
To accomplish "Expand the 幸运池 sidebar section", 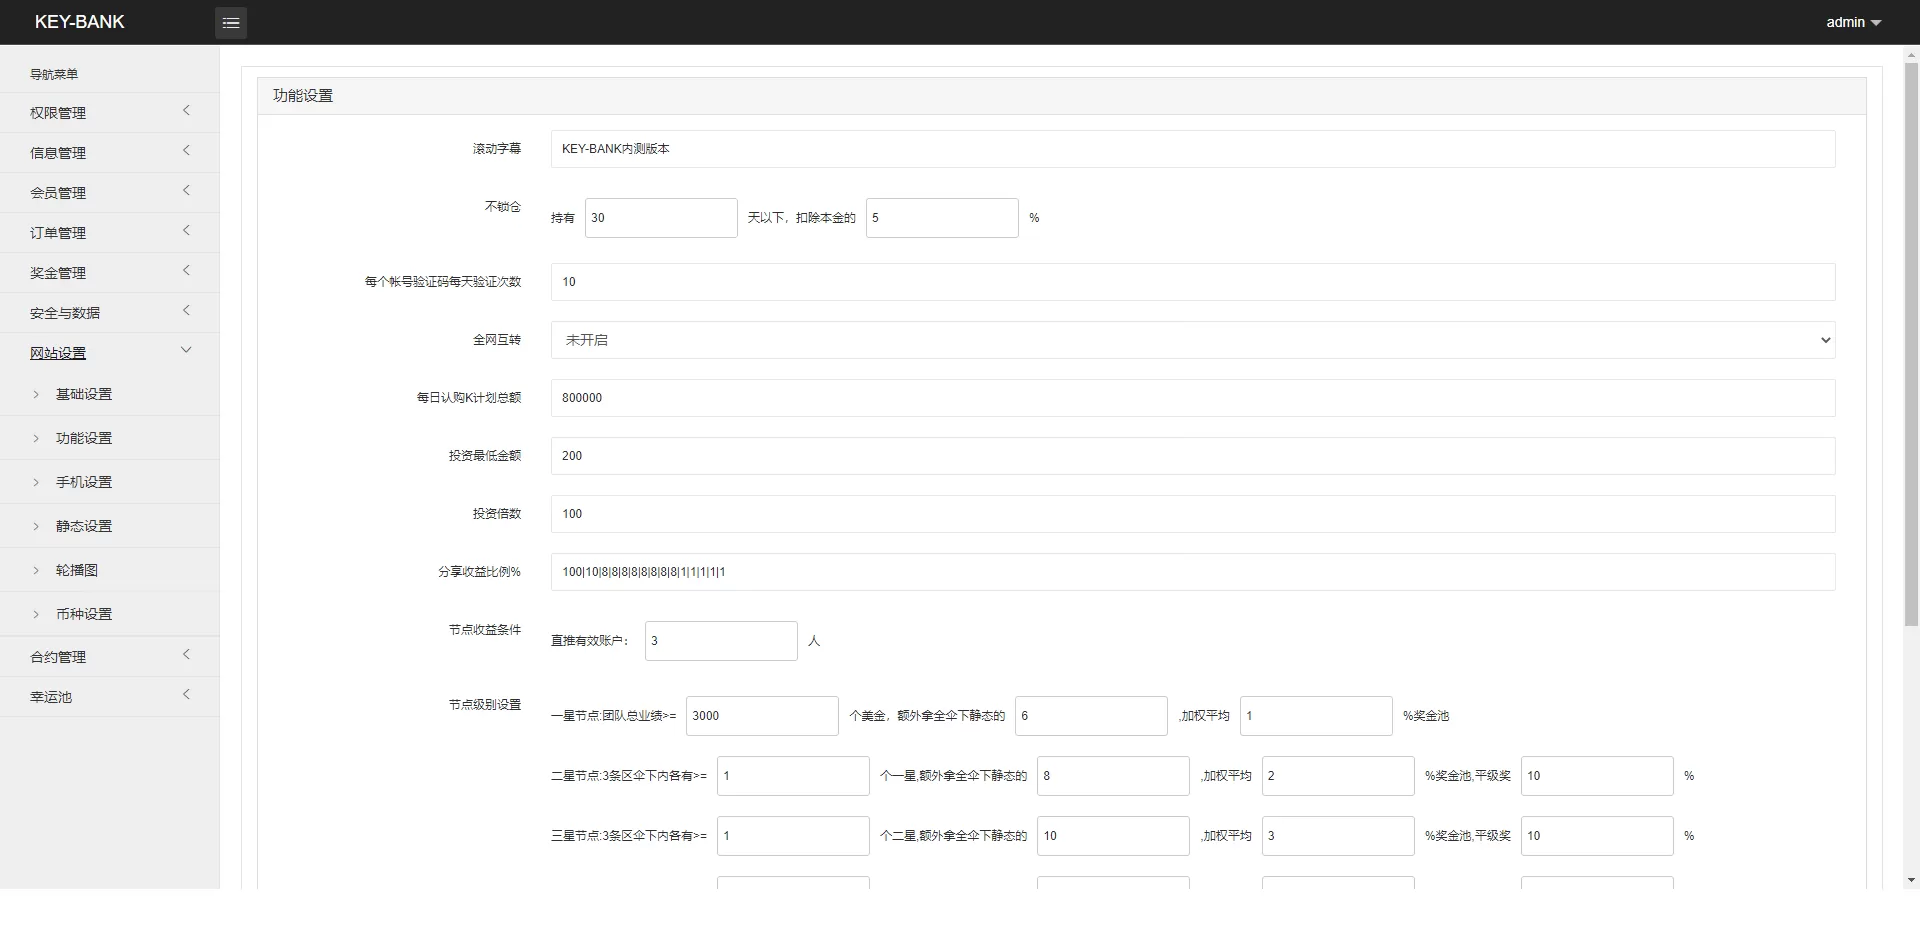I will pos(110,696).
